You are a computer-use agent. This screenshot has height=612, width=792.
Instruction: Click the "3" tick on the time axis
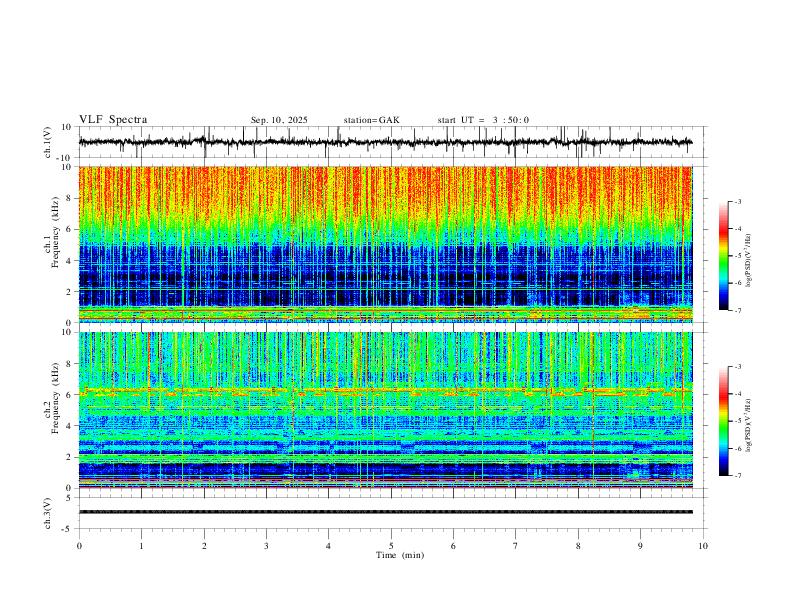click(x=266, y=546)
